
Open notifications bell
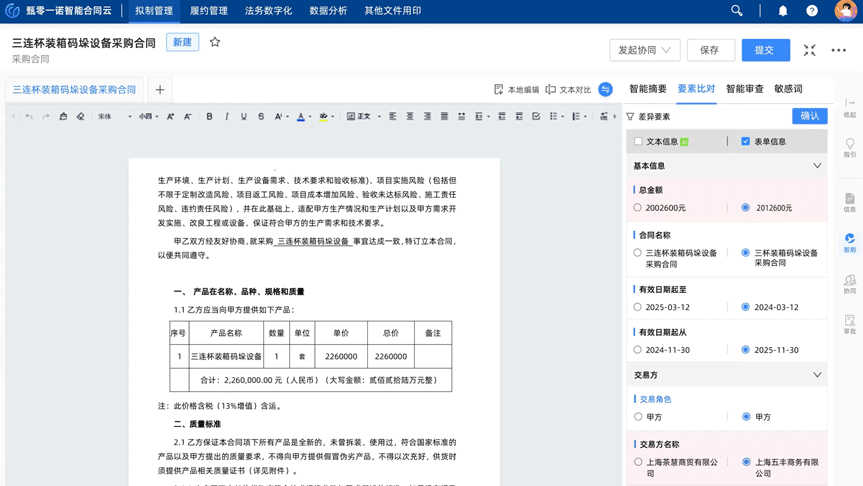(x=783, y=10)
